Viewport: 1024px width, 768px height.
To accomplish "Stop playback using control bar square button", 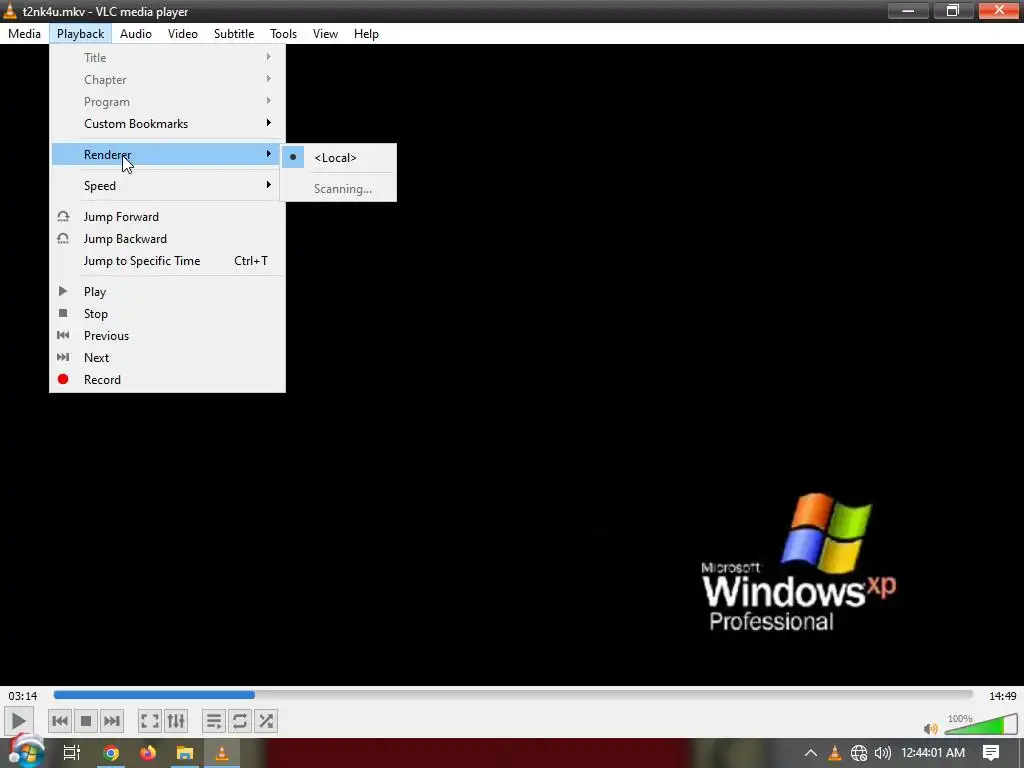I will [x=86, y=721].
